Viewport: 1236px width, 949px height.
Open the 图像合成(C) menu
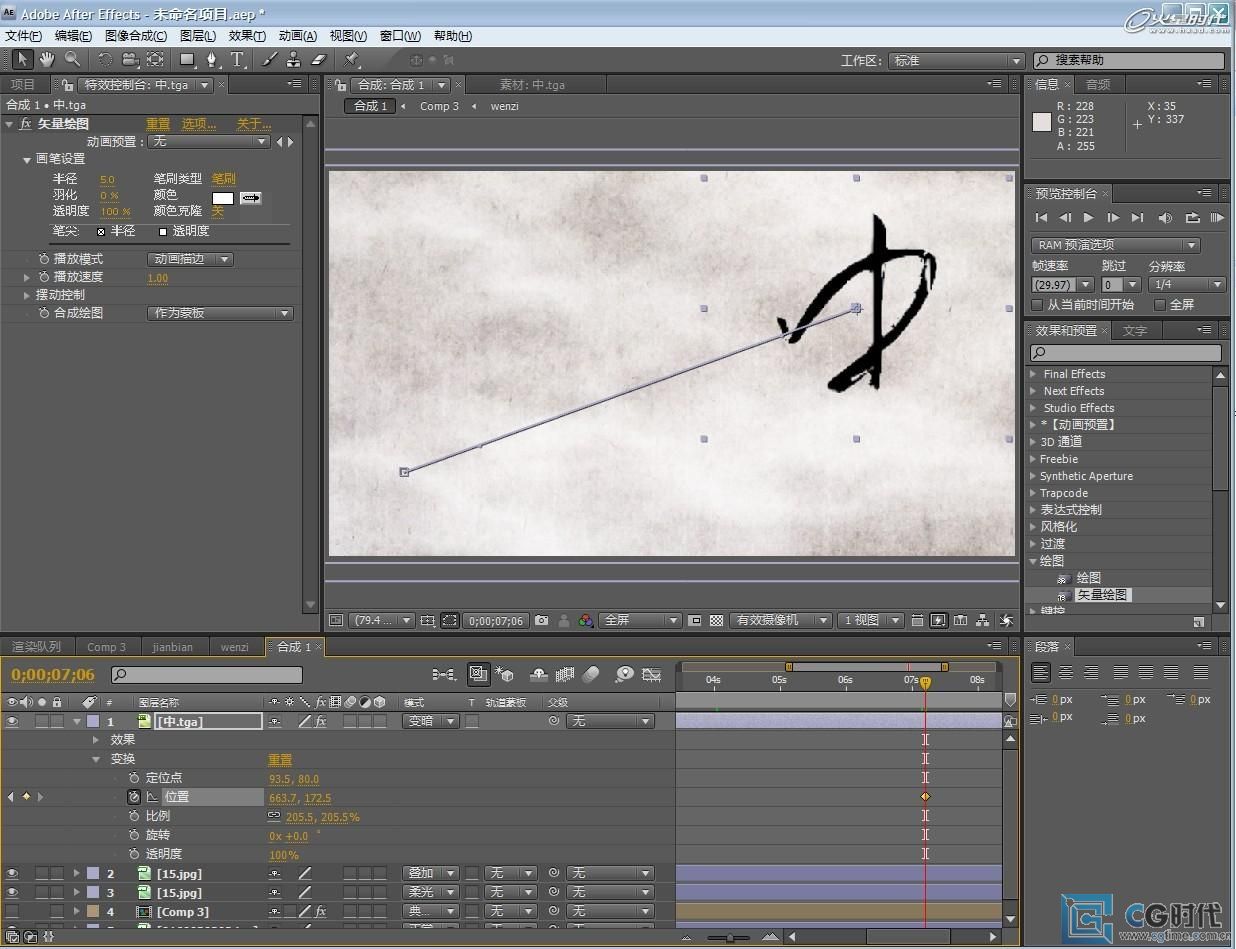tap(136, 36)
